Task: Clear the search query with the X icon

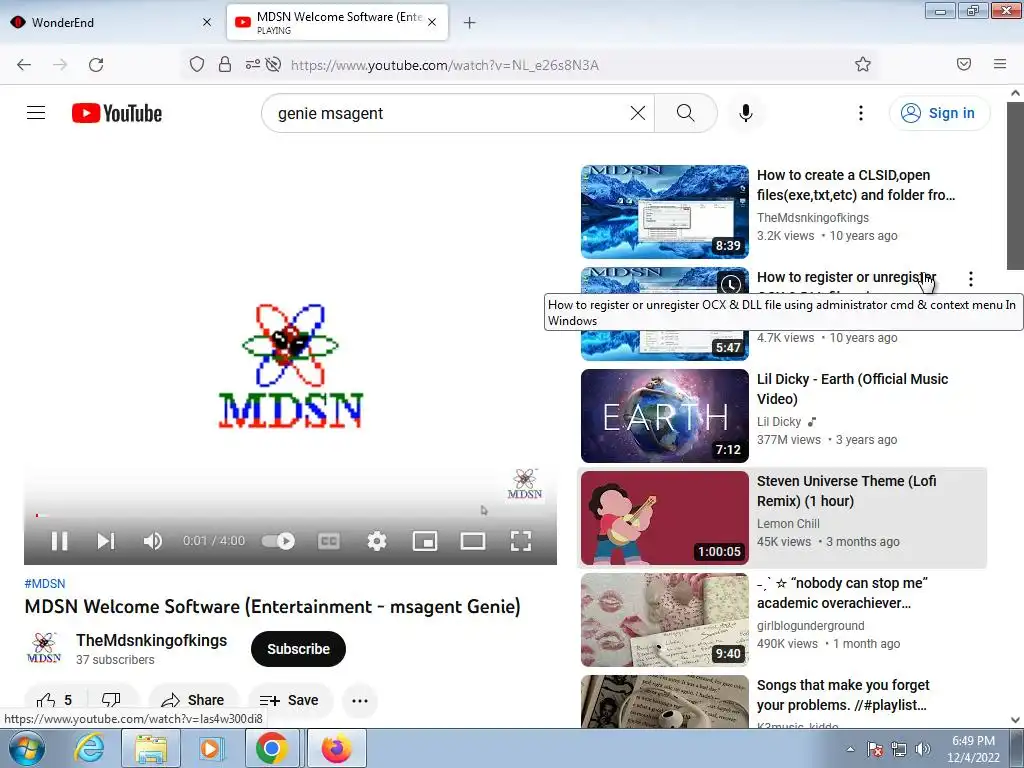Action: [637, 113]
